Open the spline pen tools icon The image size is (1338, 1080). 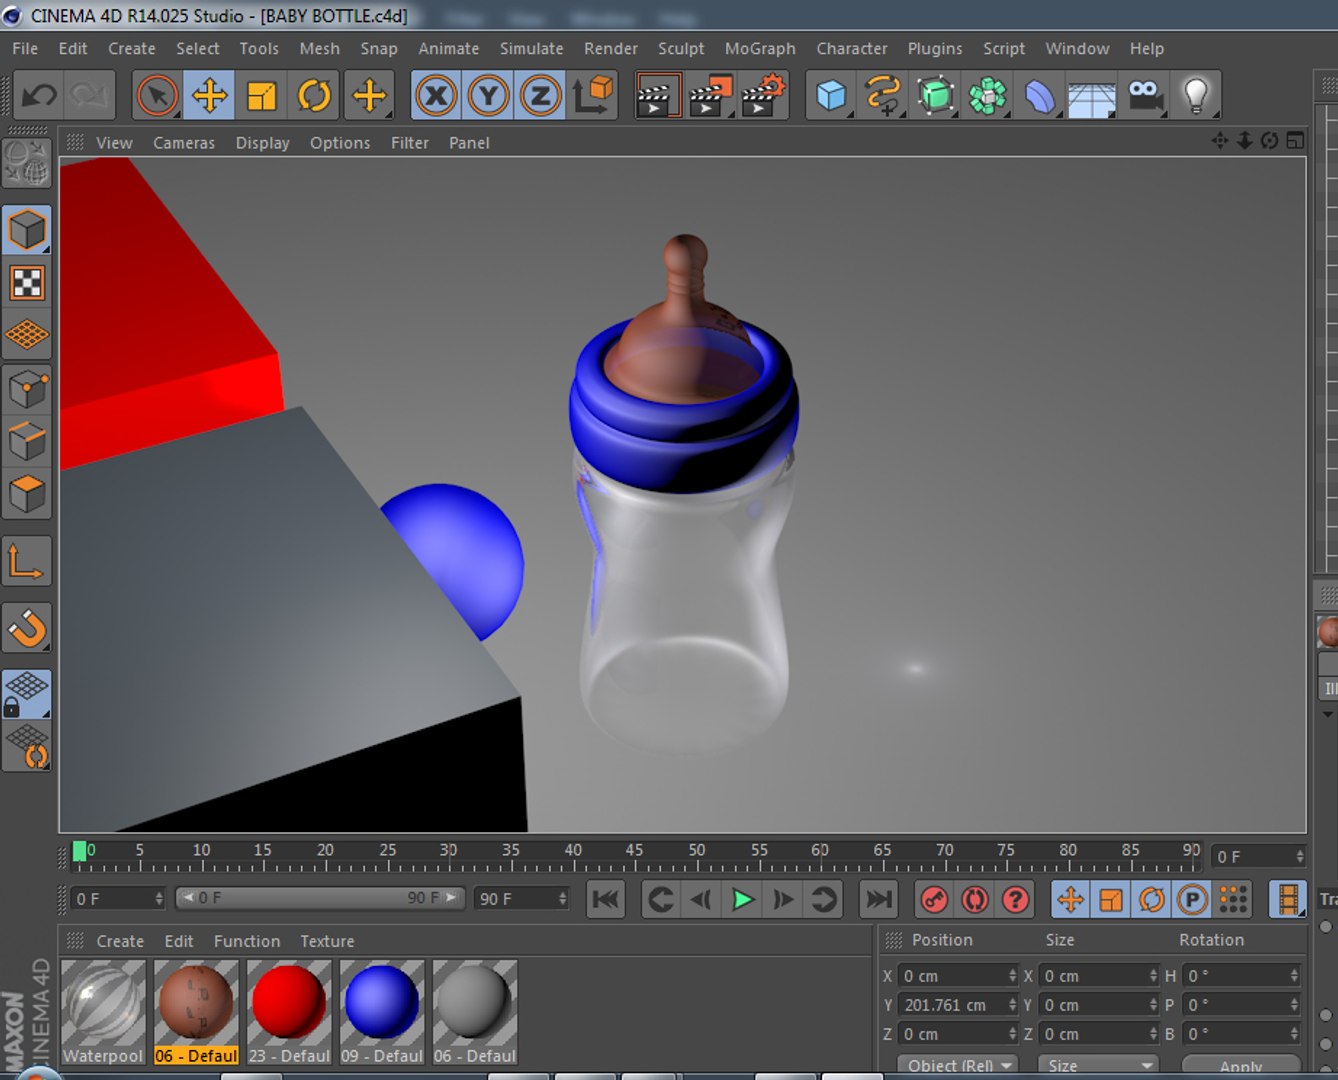[883, 96]
